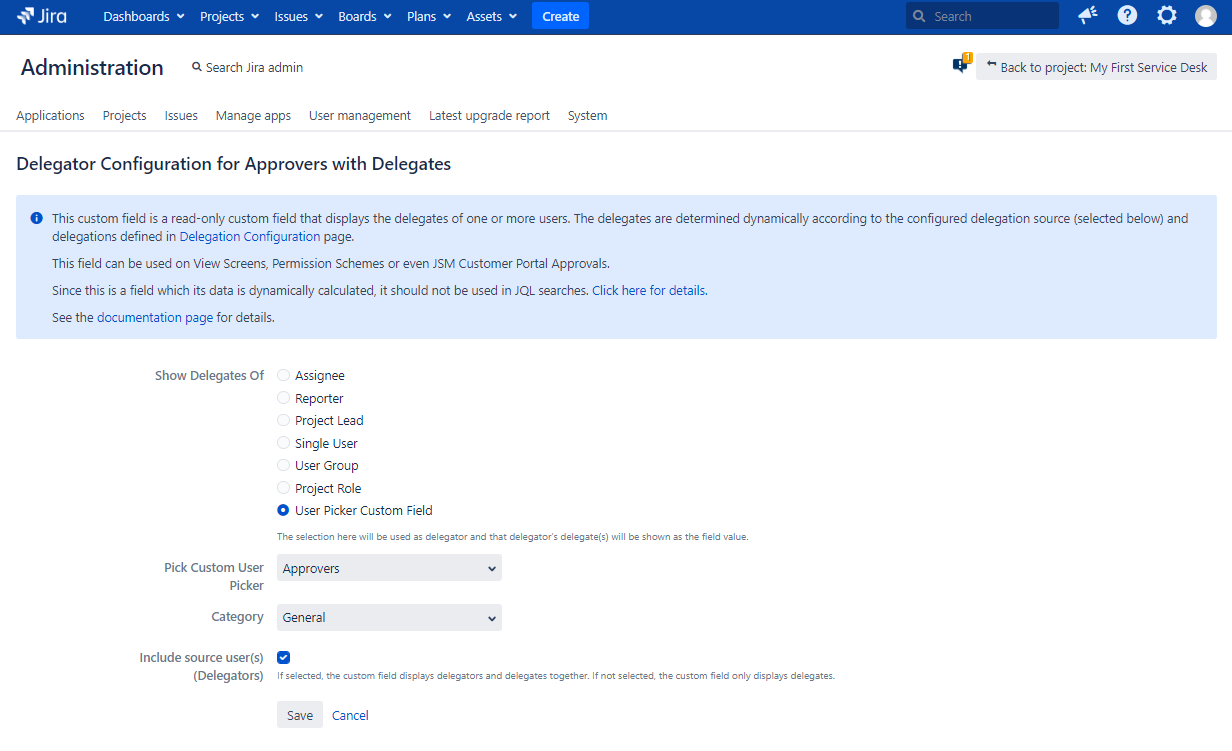Open the notifications megaphone icon
This screenshot has height=751, width=1232.
tap(1088, 16)
